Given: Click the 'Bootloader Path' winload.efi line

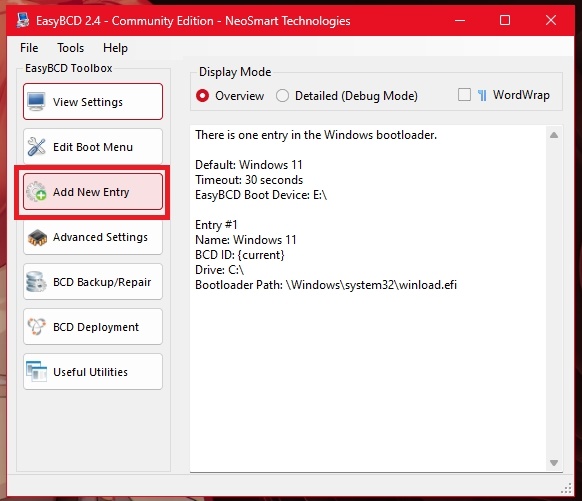Looking at the screenshot, I should 326,285.
